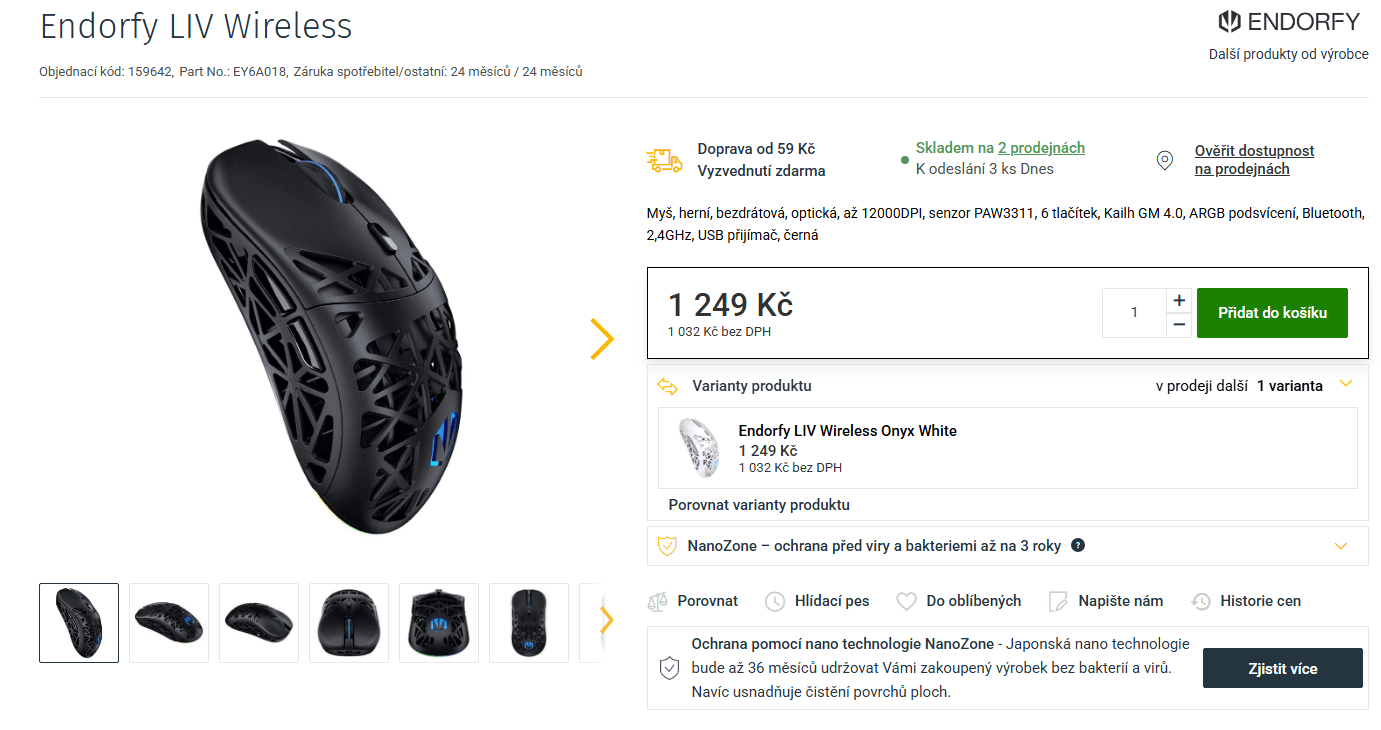This screenshot has height=730, width=1381.
Task: Click the Porovnat scales icon
Action: coord(657,601)
